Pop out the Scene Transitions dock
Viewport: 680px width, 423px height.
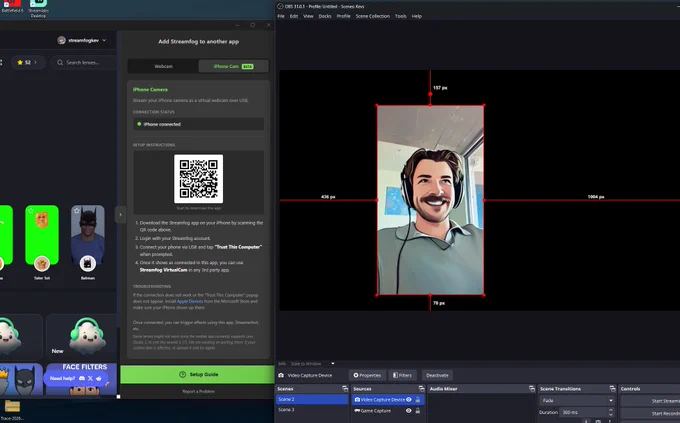pos(612,389)
